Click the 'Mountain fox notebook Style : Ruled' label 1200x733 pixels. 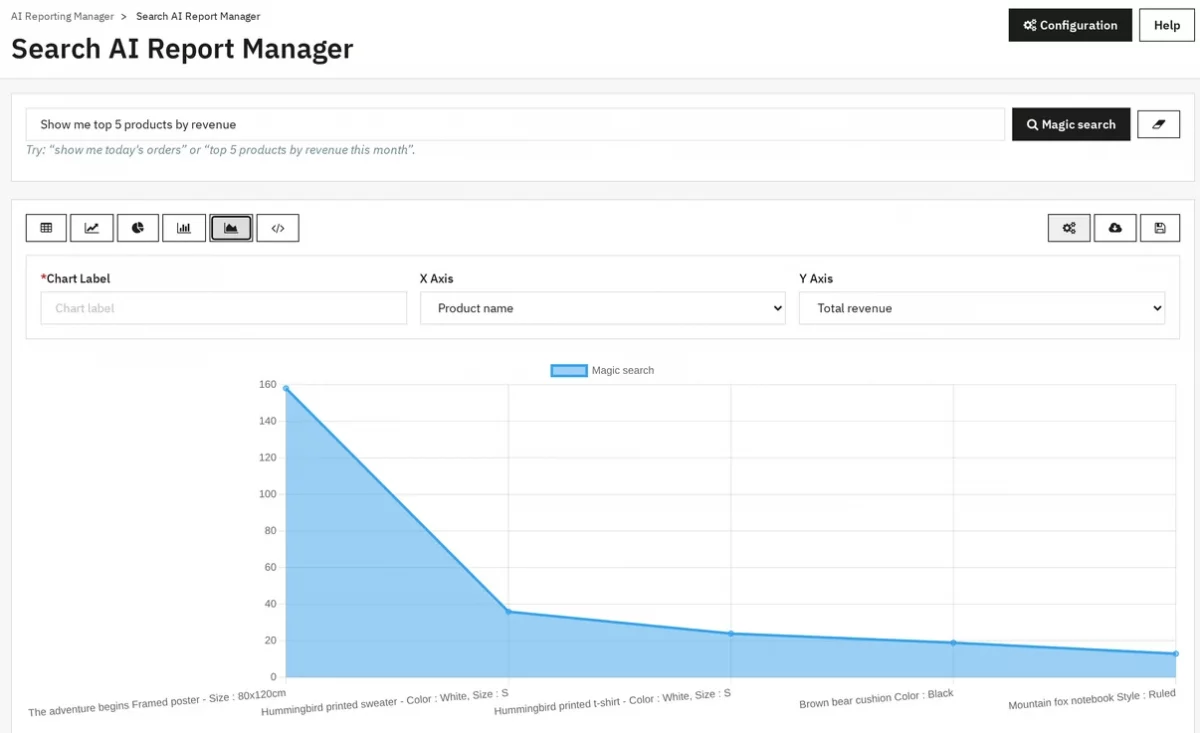[x=1092, y=698]
